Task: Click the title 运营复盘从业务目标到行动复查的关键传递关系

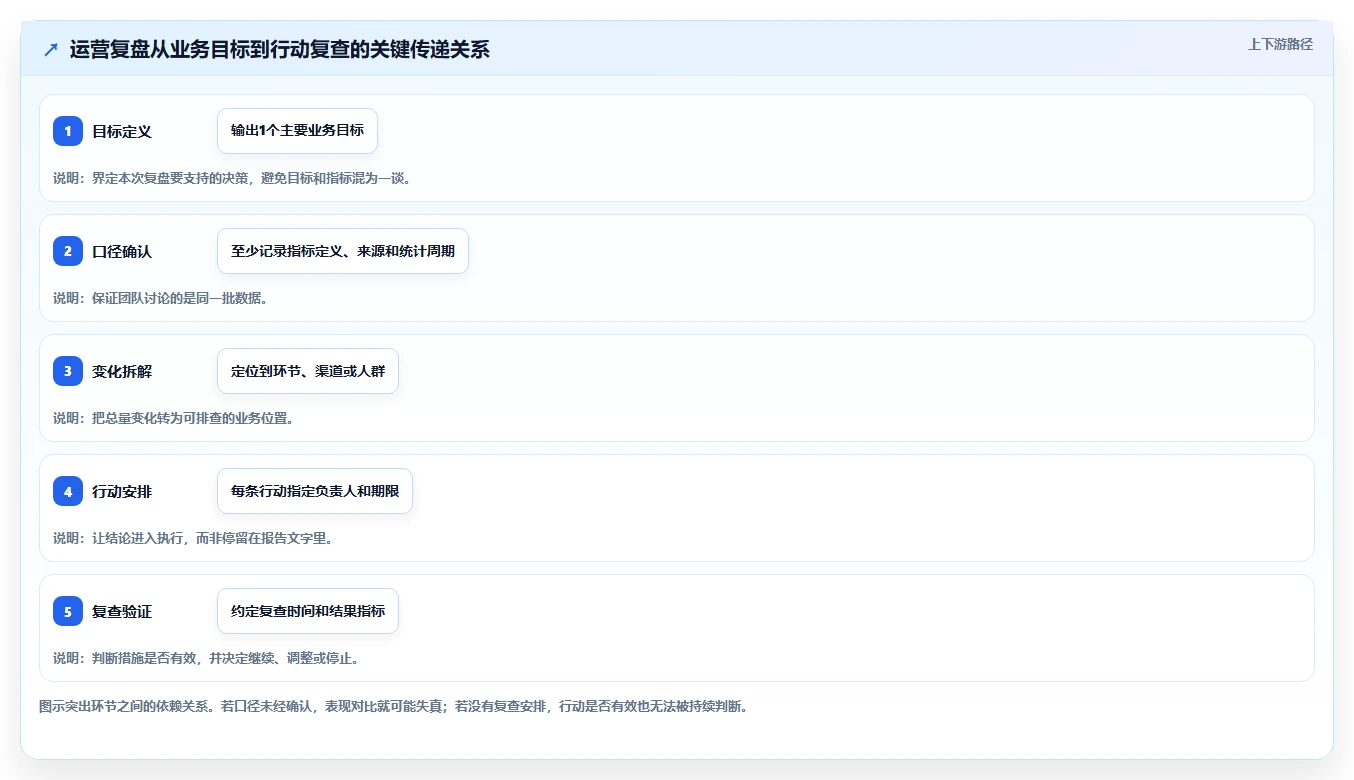Action: (280, 50)
